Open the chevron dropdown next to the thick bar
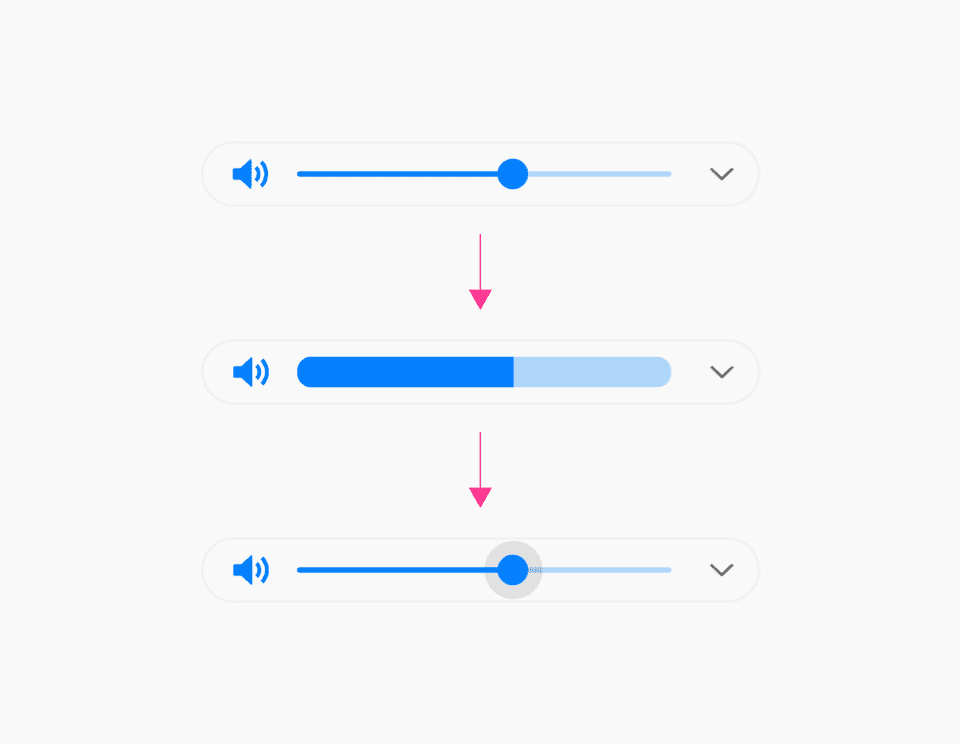This screenshot has width=960, height=744. click(x=721, y=372)
